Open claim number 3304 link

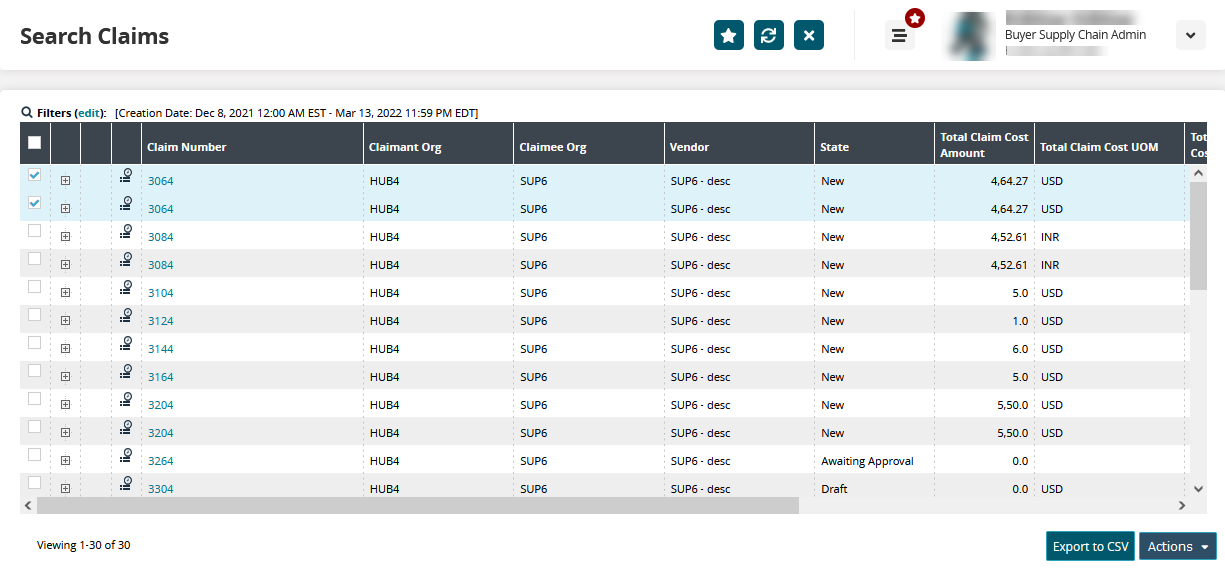click(160, 489)
